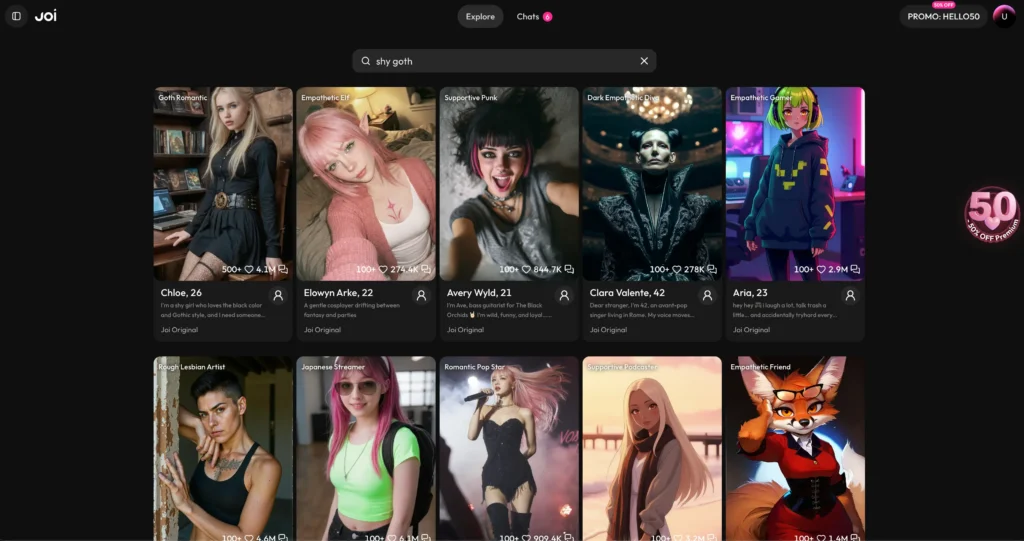1024x541 pixels.
Task: Click the pink badge on the Chats tab
Action: (547, 17)
